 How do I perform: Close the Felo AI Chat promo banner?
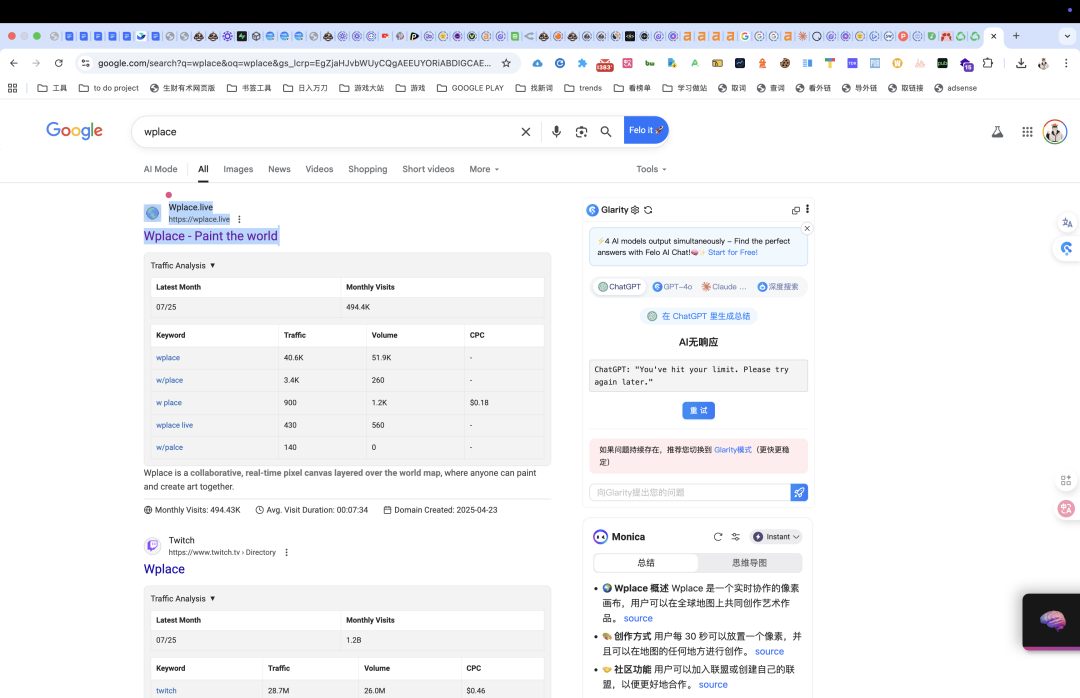click(x=807, y=229)
